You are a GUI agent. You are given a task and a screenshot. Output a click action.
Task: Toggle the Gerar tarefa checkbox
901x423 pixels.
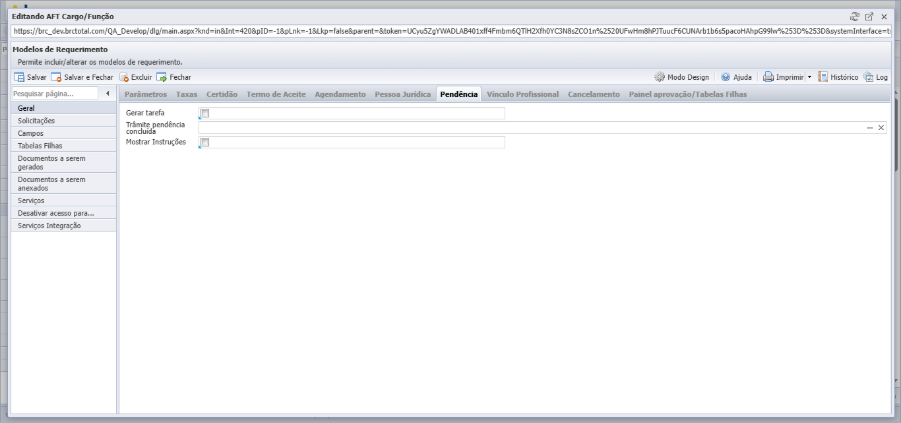point(205,113)
